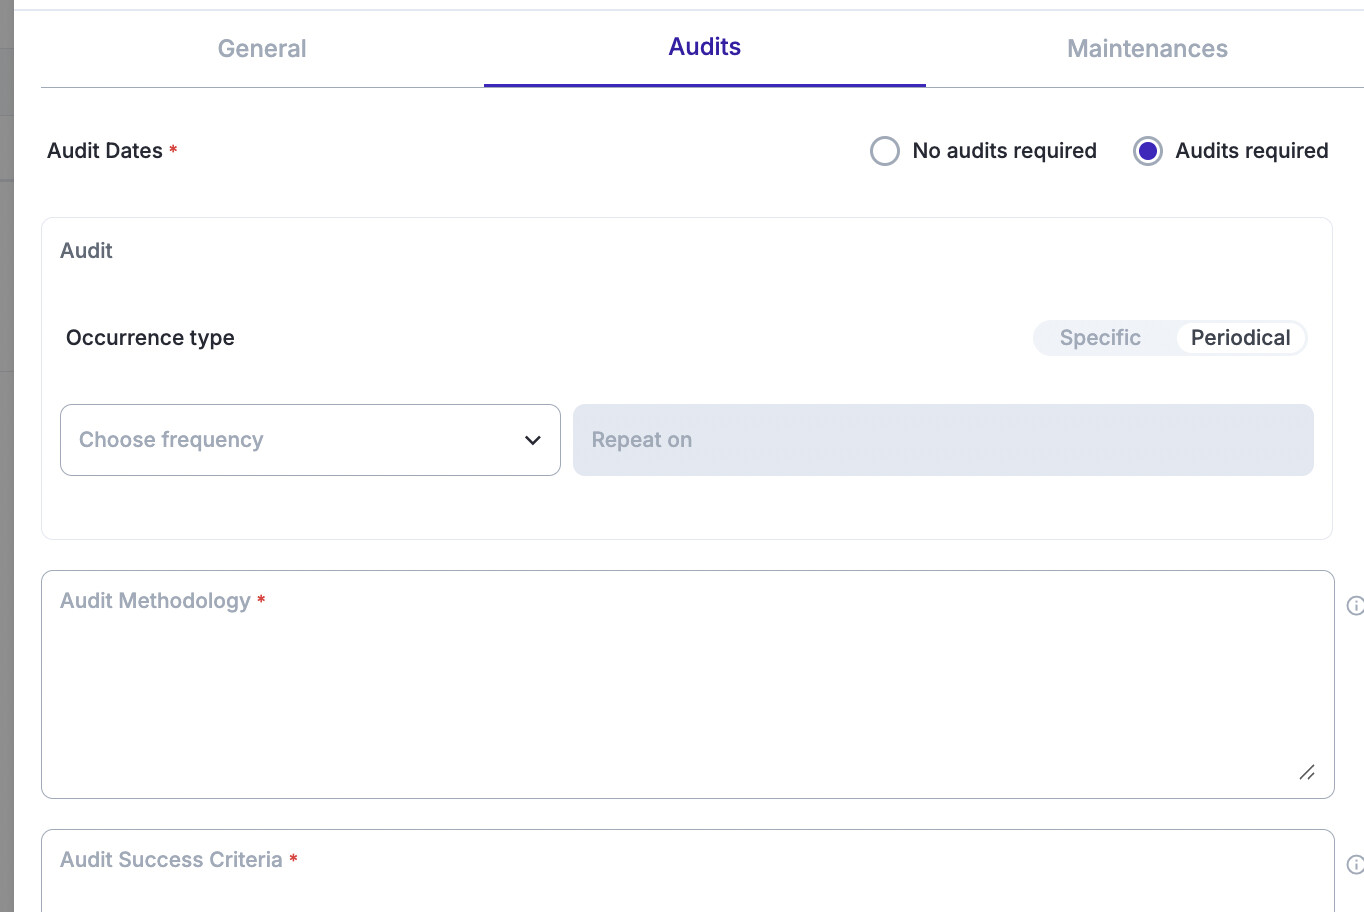The height and width of the screenshot is (912, 1364).
Task: Click the info icon beside Audit Success Criteria
Action: [x=1355, y=864]
